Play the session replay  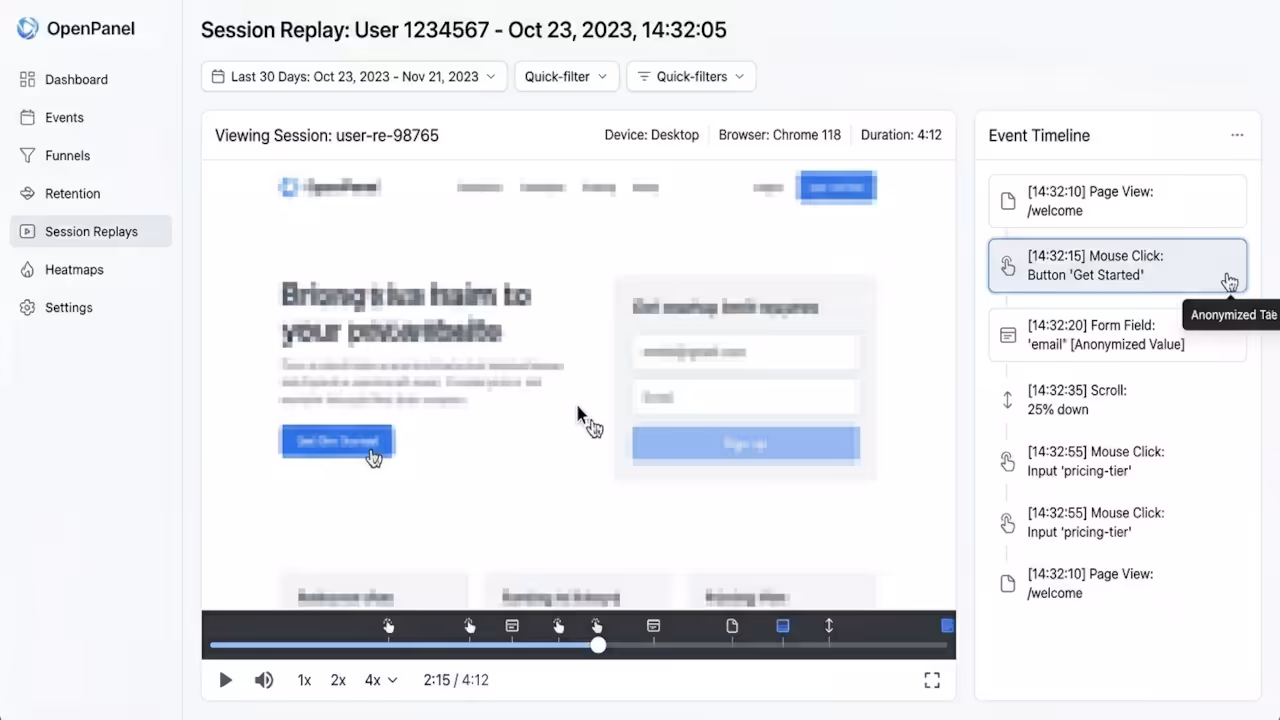click(225, 680)
